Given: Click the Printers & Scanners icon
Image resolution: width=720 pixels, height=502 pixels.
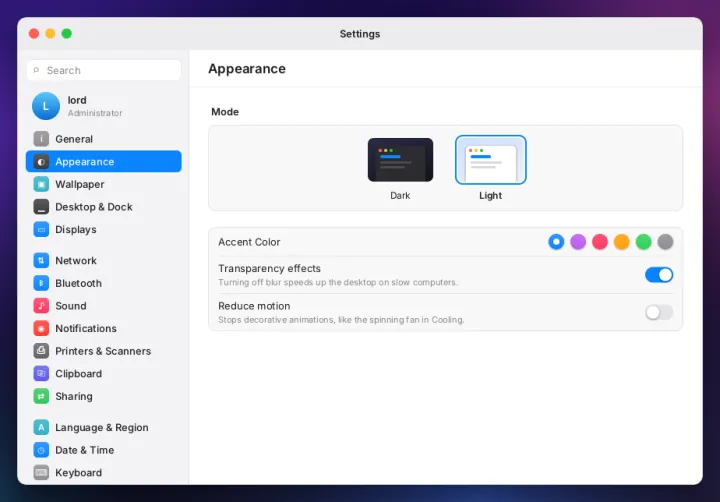Looking at the screenshot, I should 41,351.
